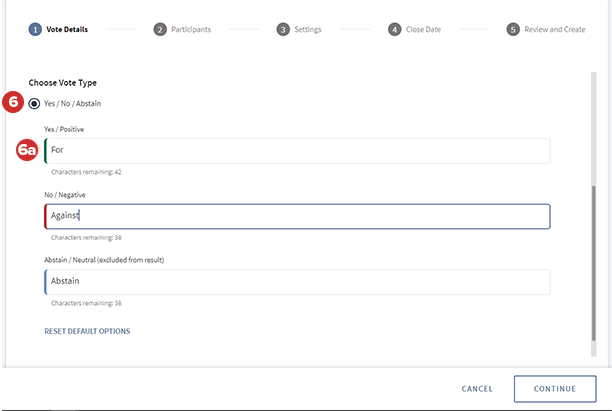Focus the Yes / Positive field containing For

click(297, 151)
